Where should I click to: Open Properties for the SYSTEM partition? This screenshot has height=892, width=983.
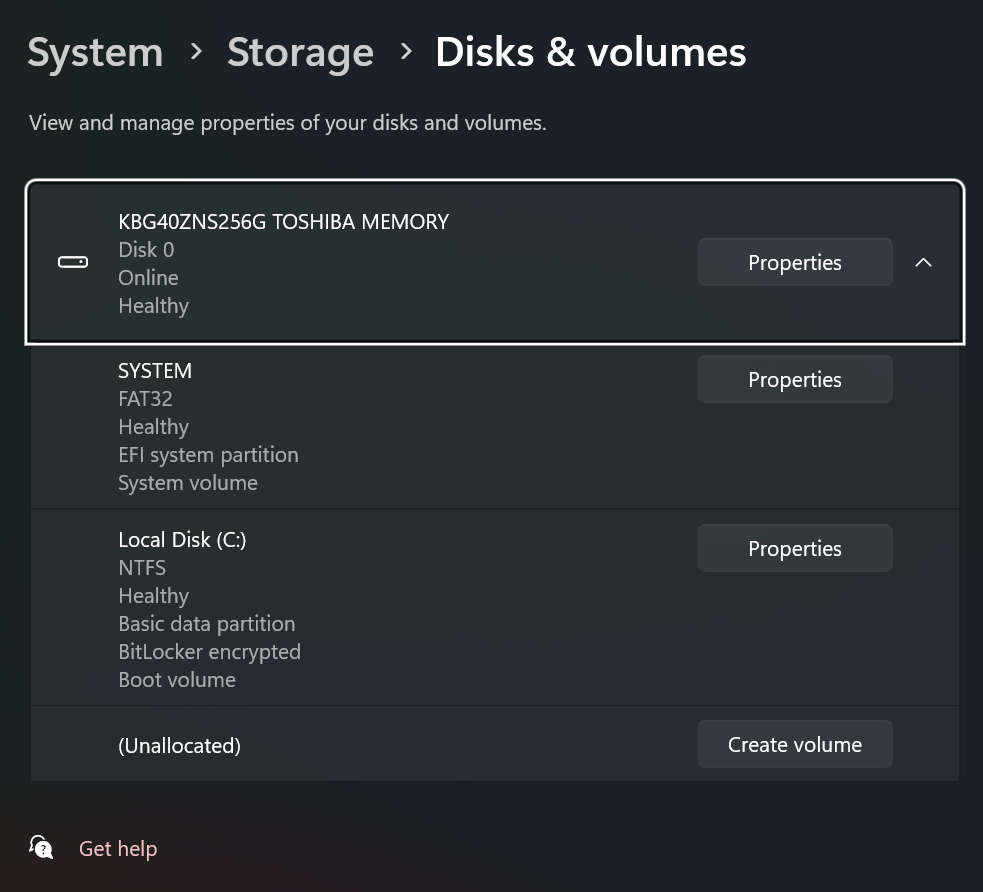pos(794,379)
